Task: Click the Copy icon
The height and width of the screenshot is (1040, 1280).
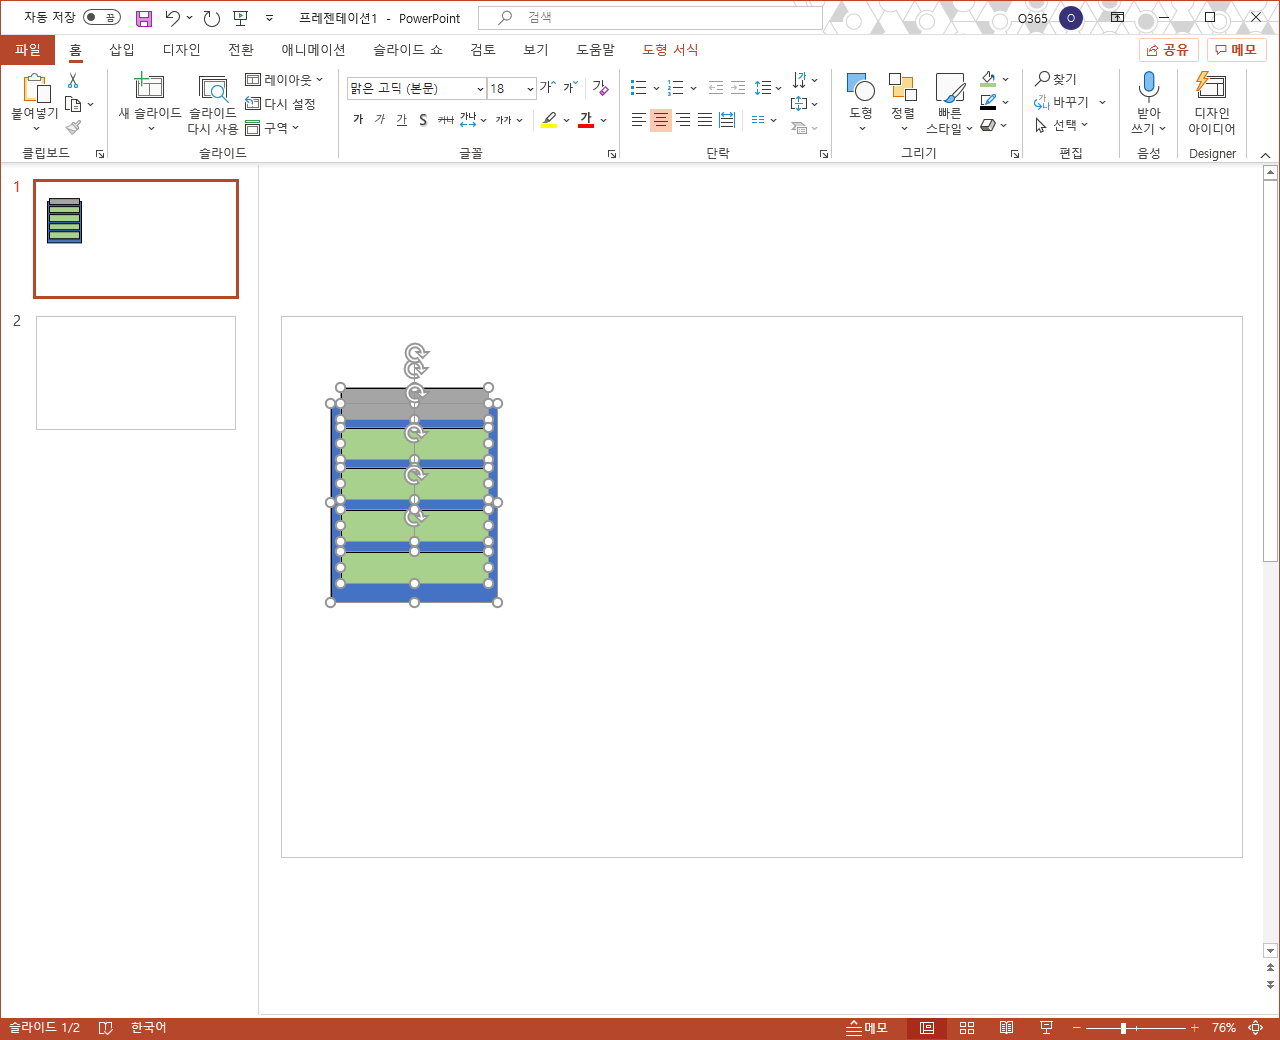Action: pos(73,104)
